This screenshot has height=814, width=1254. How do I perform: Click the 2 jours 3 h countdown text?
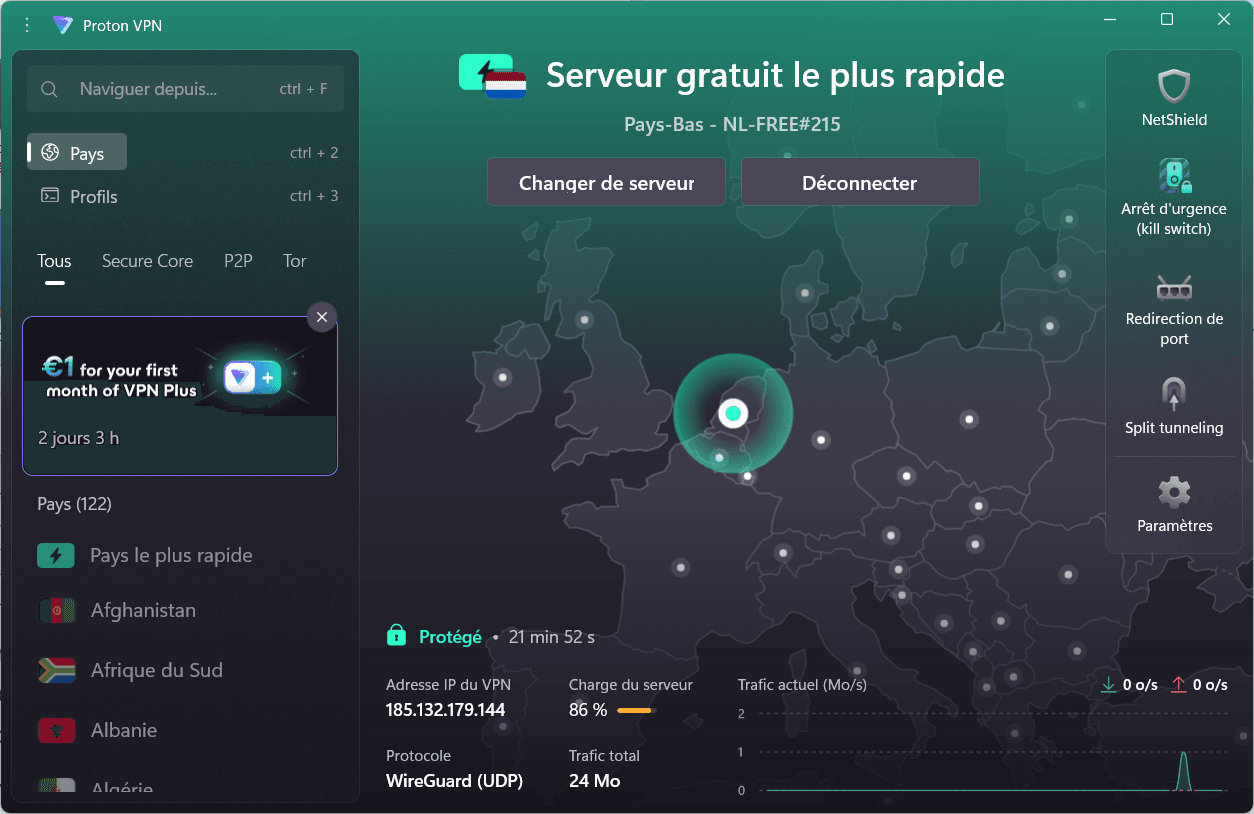tap(78, 438)
